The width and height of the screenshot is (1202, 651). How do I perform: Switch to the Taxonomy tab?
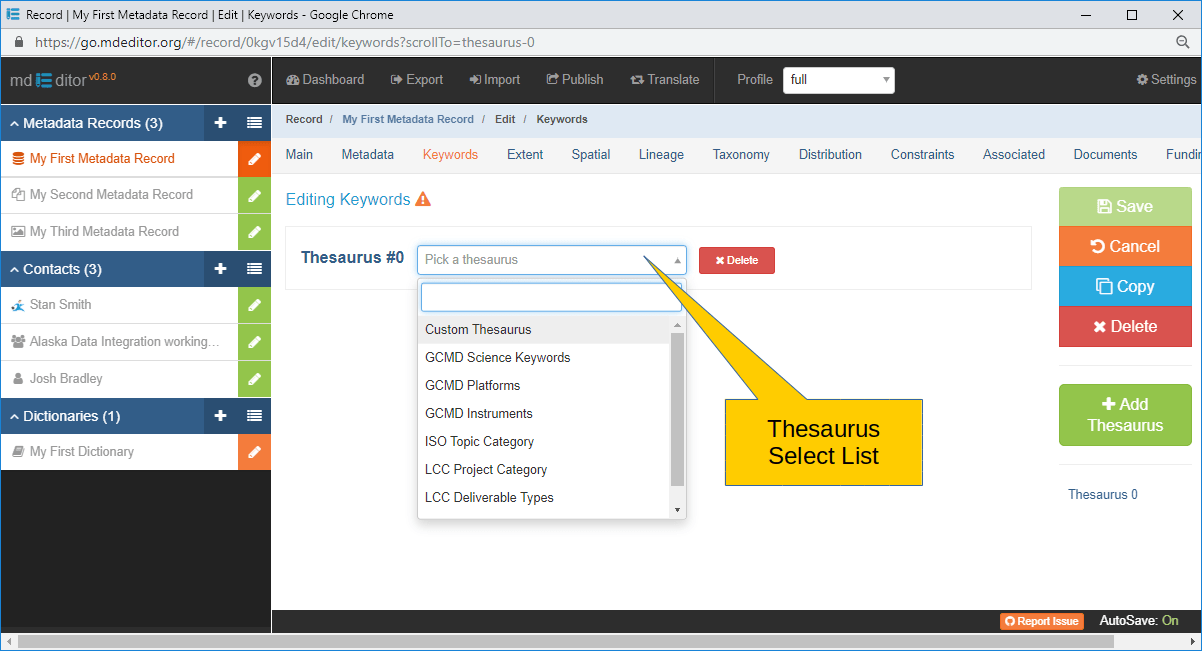740,154
